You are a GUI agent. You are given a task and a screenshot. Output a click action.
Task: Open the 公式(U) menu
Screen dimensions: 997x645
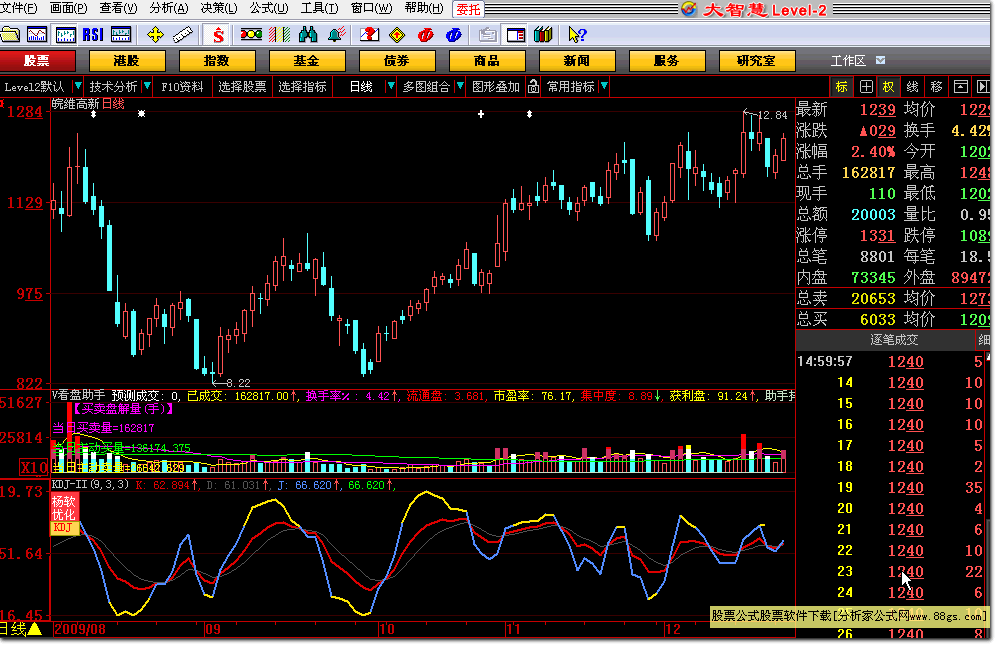point(269,8)
